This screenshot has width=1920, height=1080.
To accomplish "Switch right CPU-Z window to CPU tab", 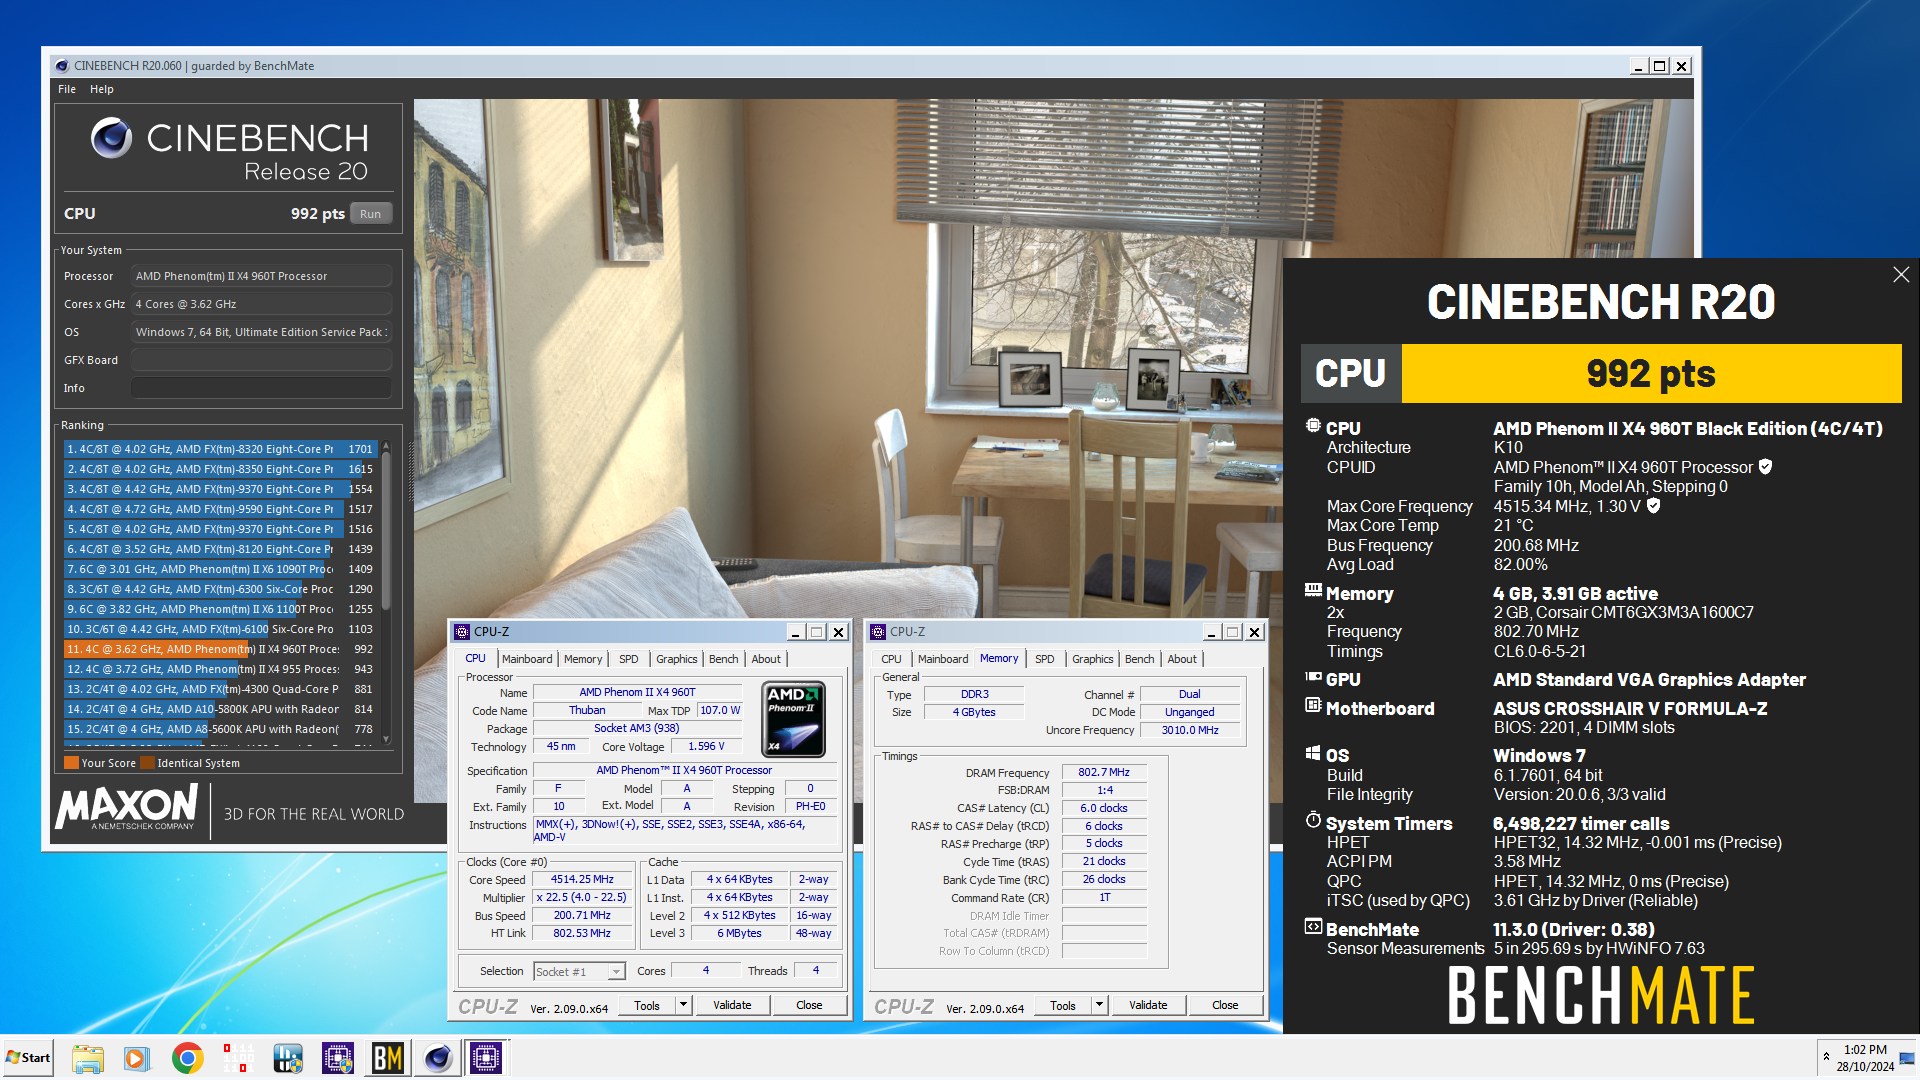I will [x=891, y=659].
